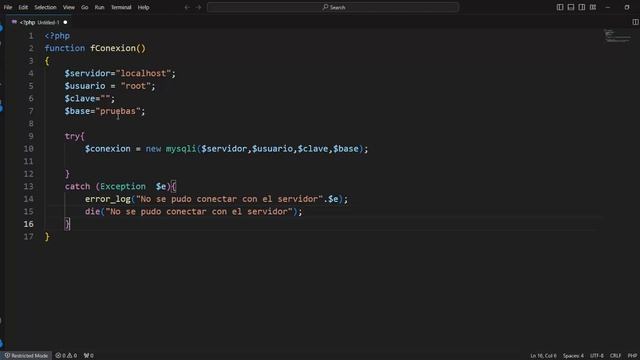Open the warnings count in status bar

72,356
